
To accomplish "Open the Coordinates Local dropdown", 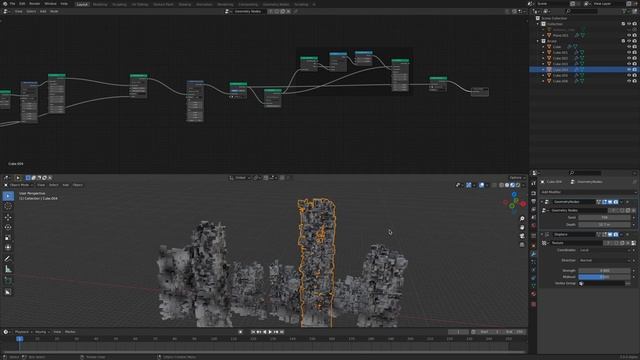I will [604, 250].
